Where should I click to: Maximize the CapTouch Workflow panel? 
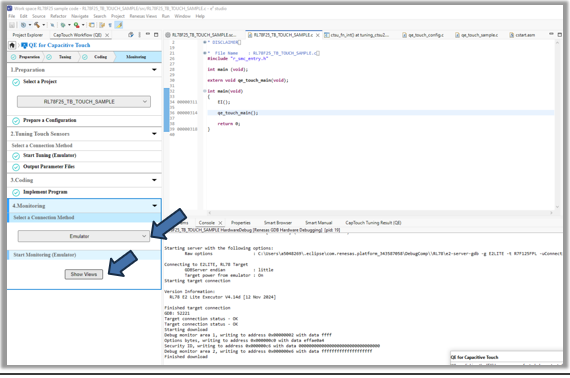pos(156,35)
